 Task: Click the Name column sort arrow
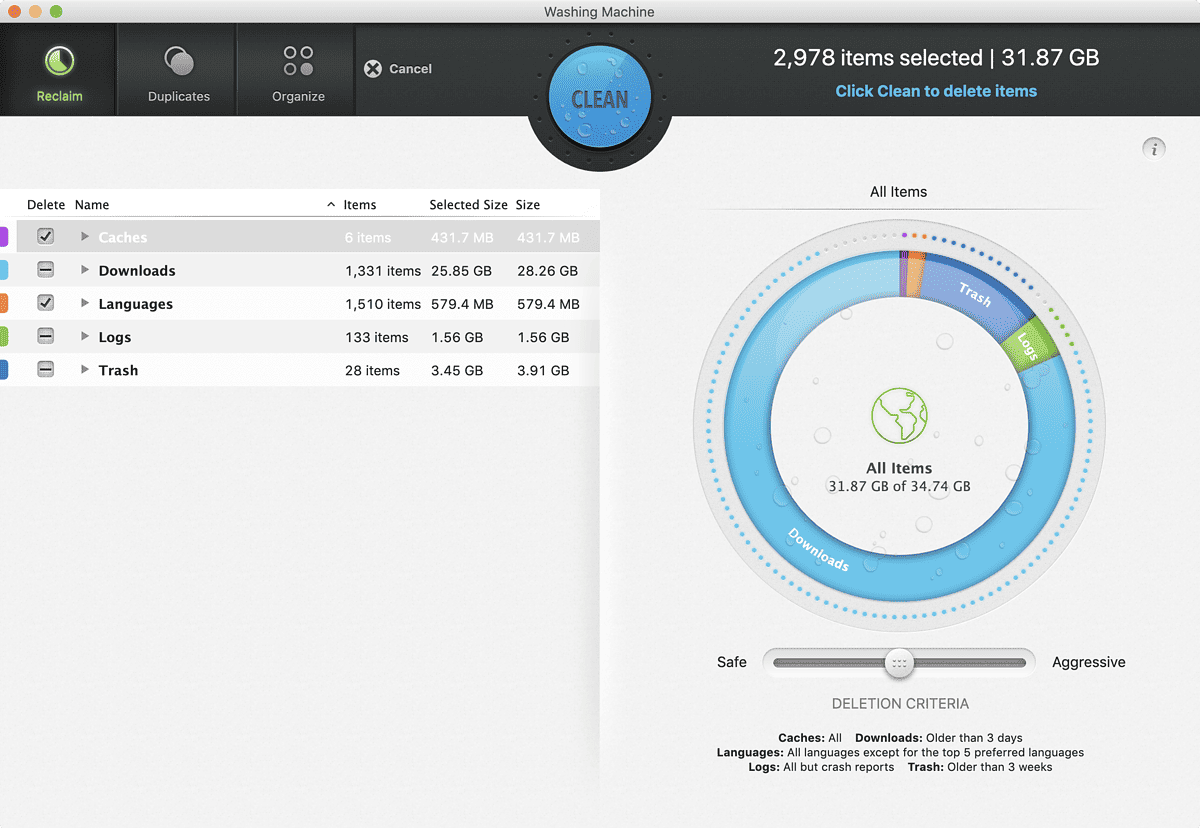click(x=331, y=205)
